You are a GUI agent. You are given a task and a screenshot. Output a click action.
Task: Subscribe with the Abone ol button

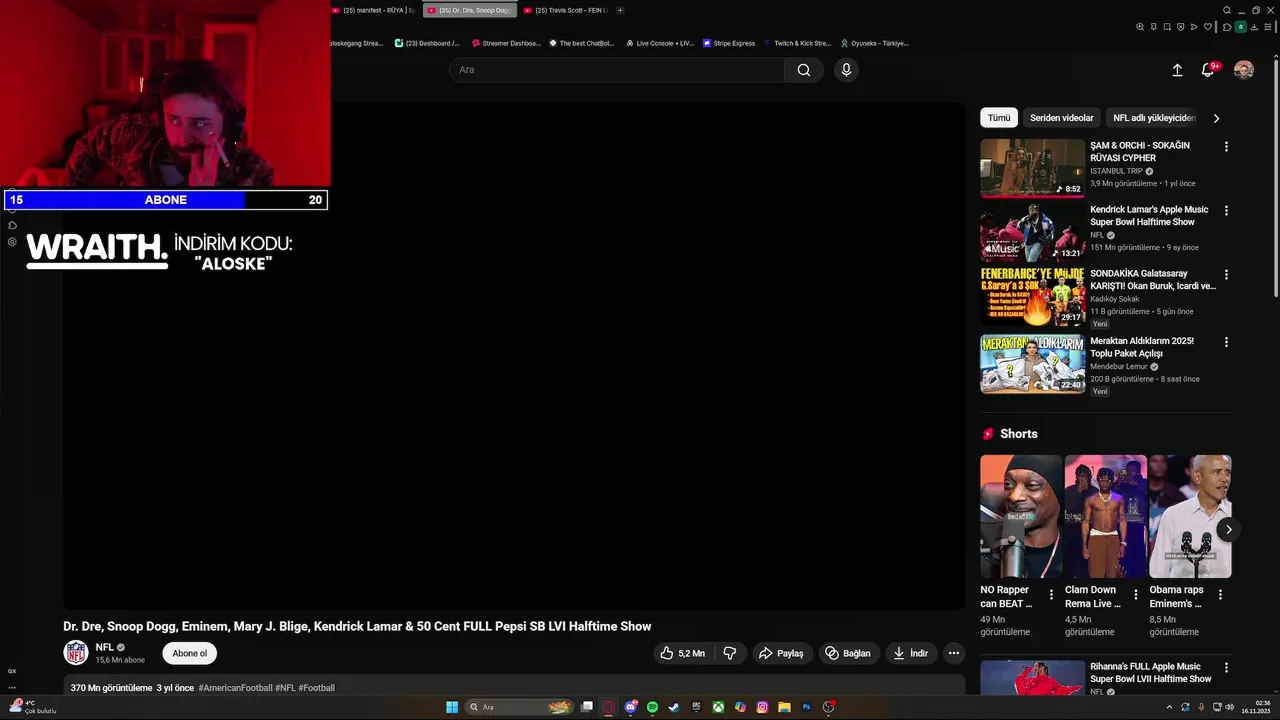coord(190,653)
